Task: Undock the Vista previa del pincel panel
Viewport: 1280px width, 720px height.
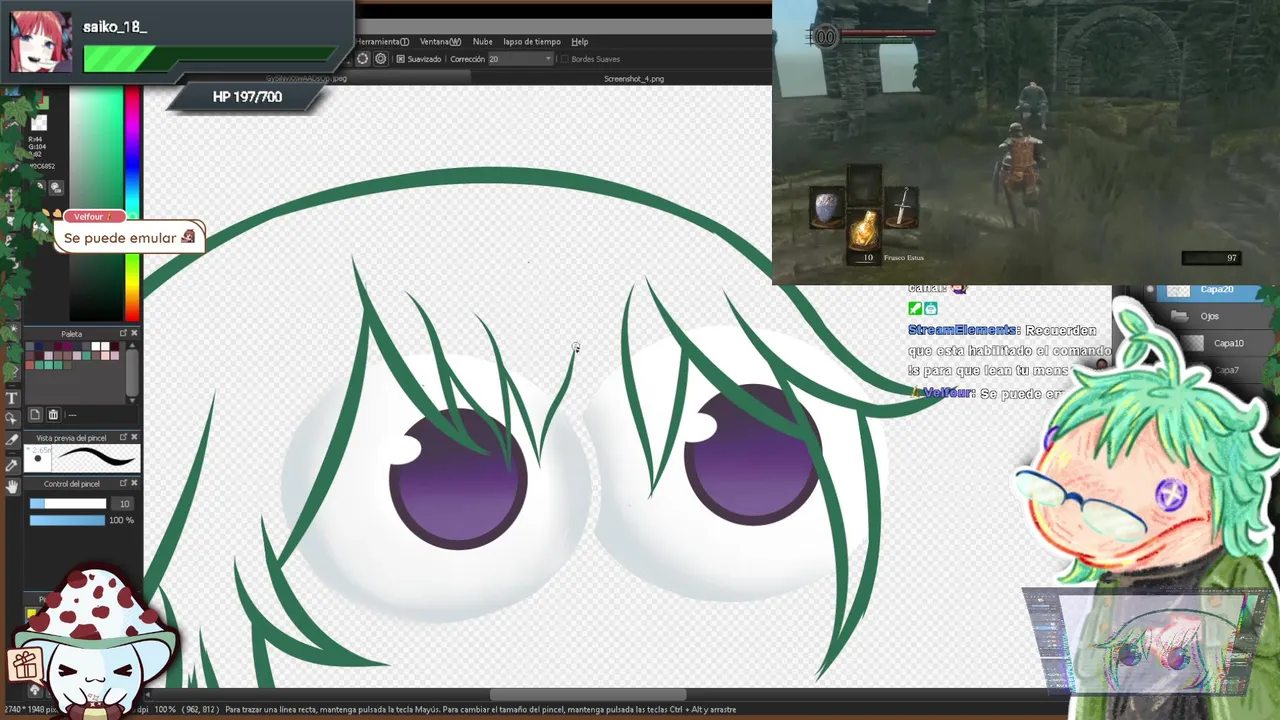Action: pyautogui.click(x=123, y=437)
